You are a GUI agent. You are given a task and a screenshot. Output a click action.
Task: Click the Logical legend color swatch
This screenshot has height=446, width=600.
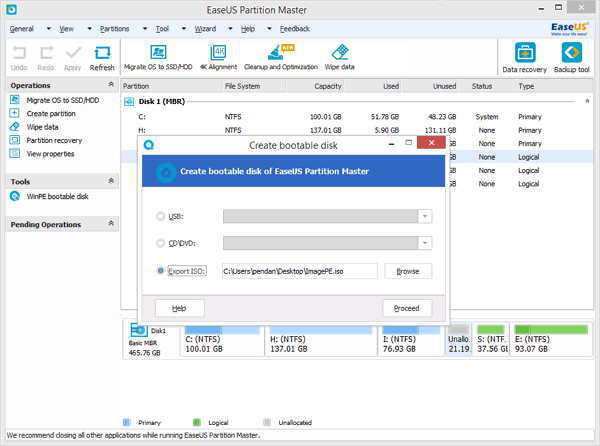coord(197,422)
